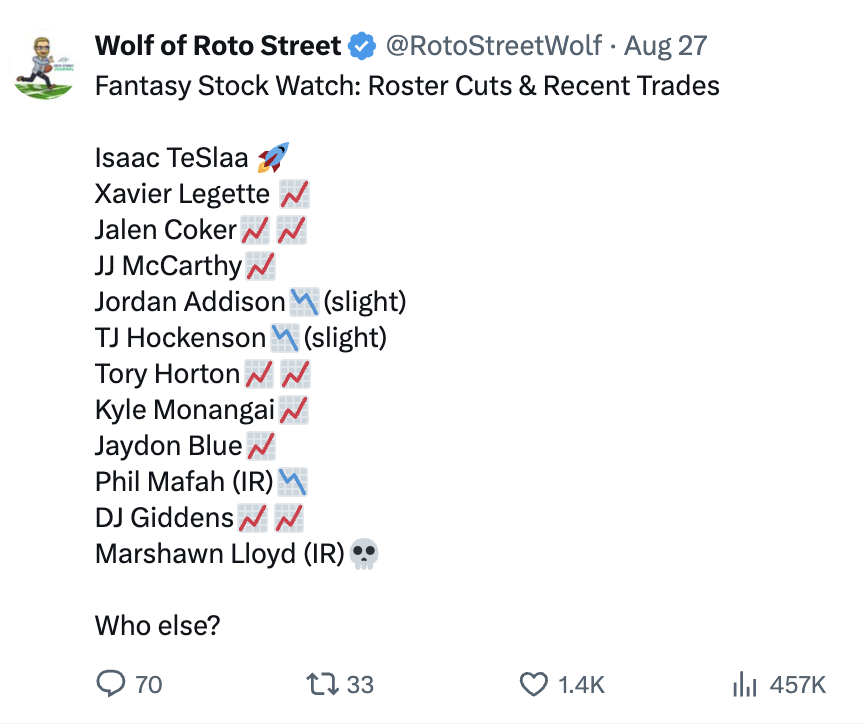Open the Aug 27 timestamp link
This screenshot has height=726, width=864.
pos(665,46)
